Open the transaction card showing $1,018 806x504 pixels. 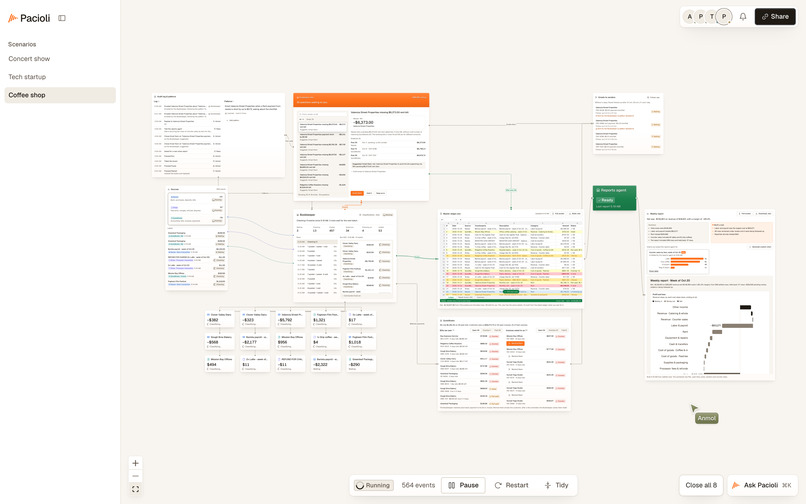[361, 341]
